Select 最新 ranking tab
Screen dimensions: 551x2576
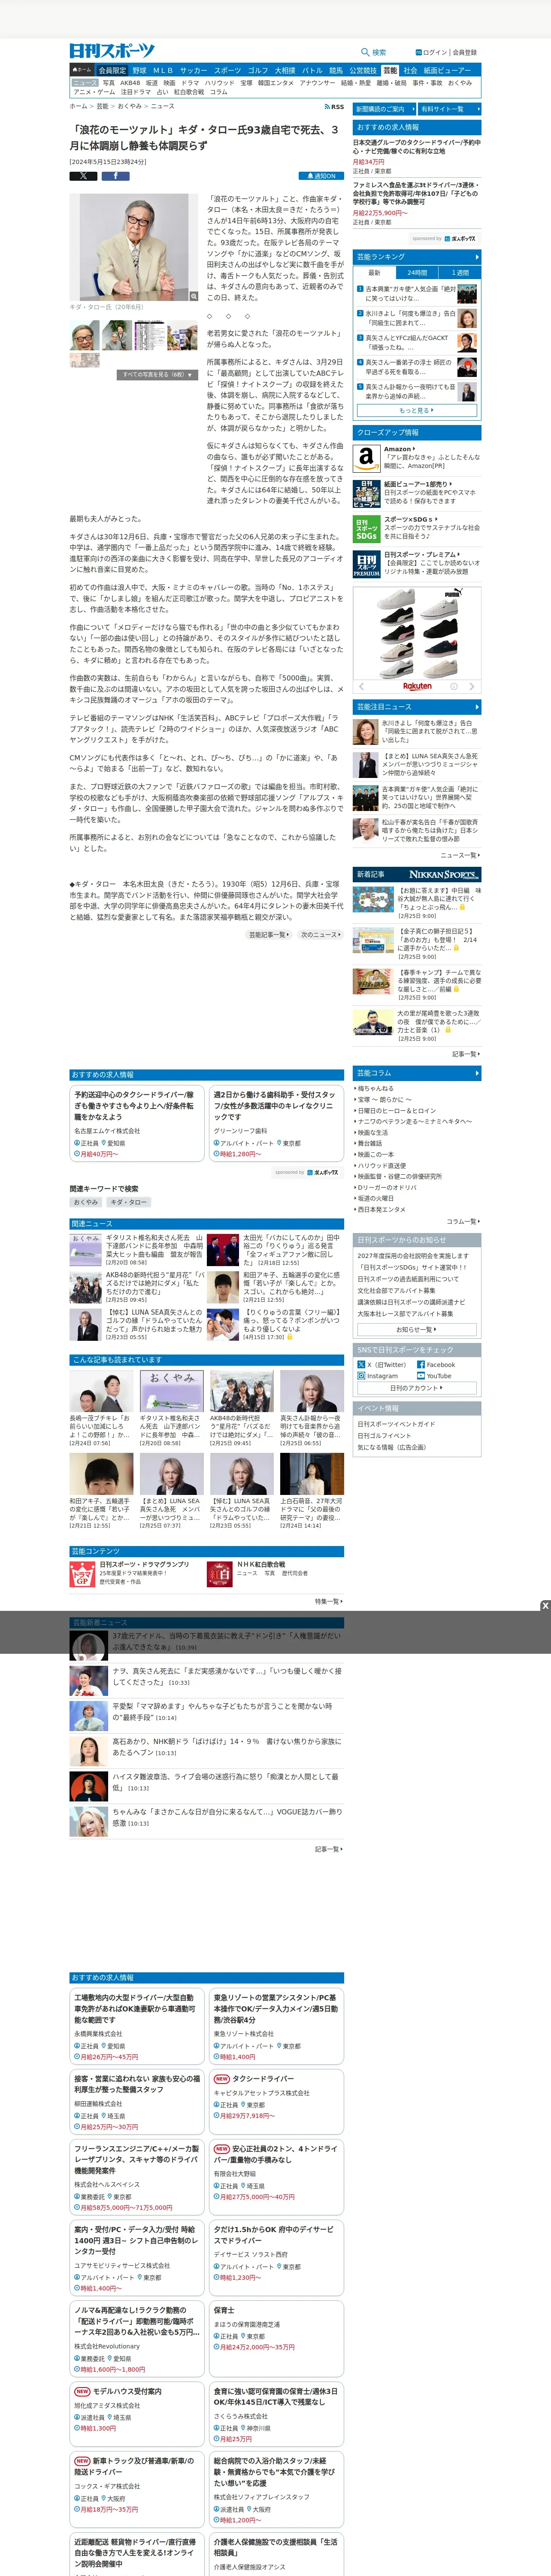coord(374,272)
